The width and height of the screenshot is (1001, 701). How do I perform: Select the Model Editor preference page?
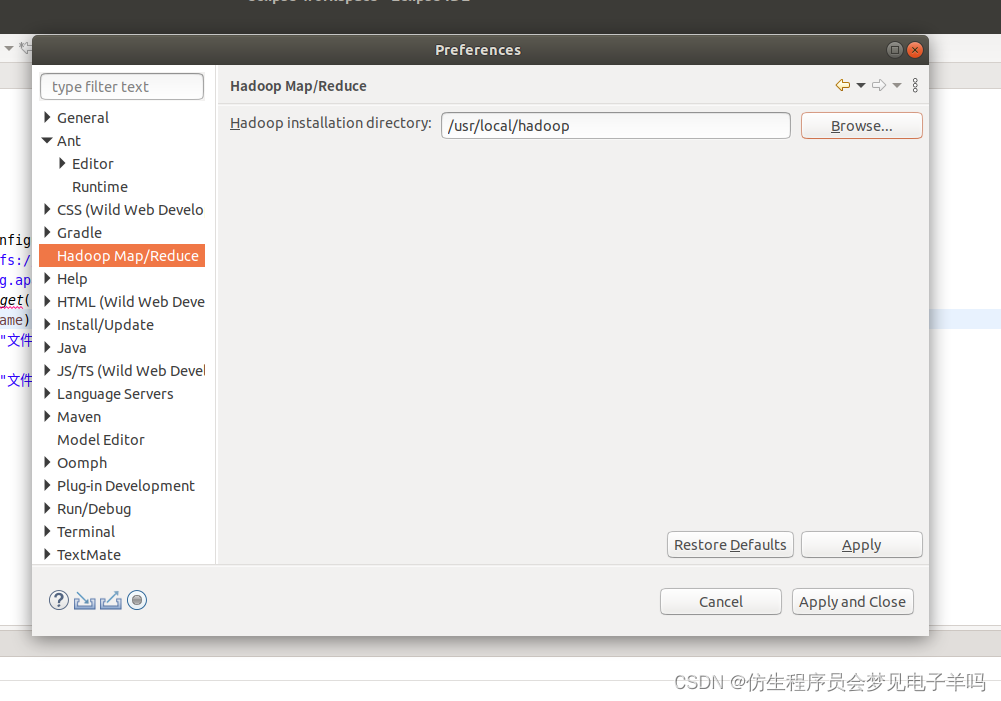[x=101, y=440]
